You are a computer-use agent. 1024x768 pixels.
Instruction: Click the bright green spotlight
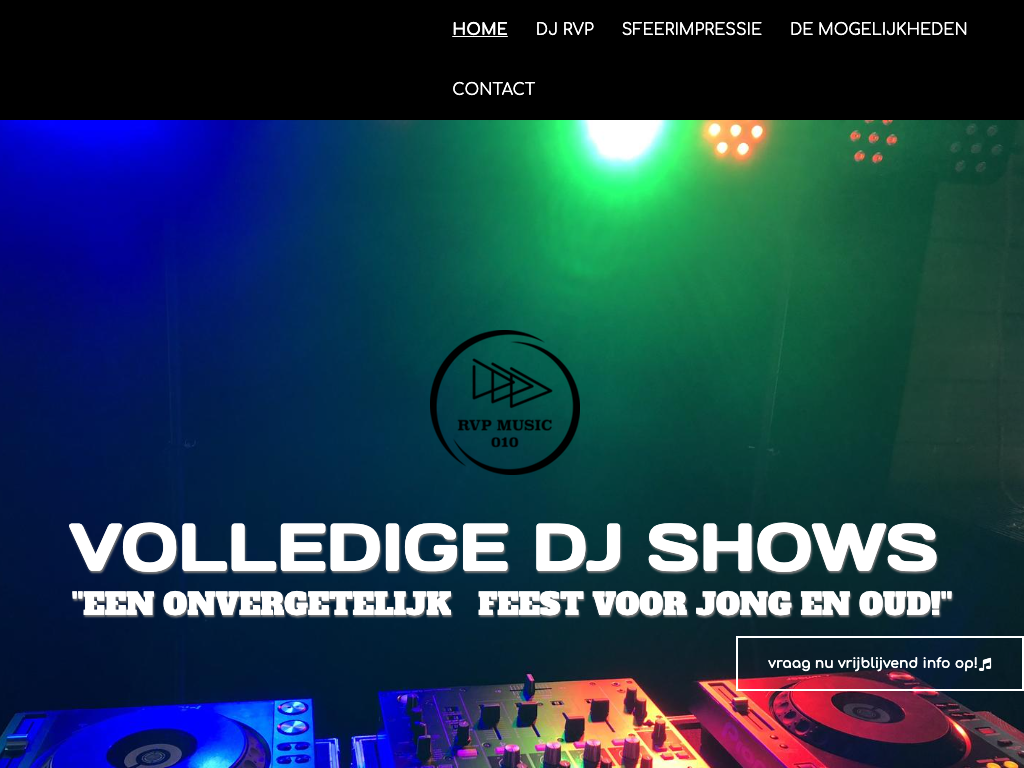point(624,138)
